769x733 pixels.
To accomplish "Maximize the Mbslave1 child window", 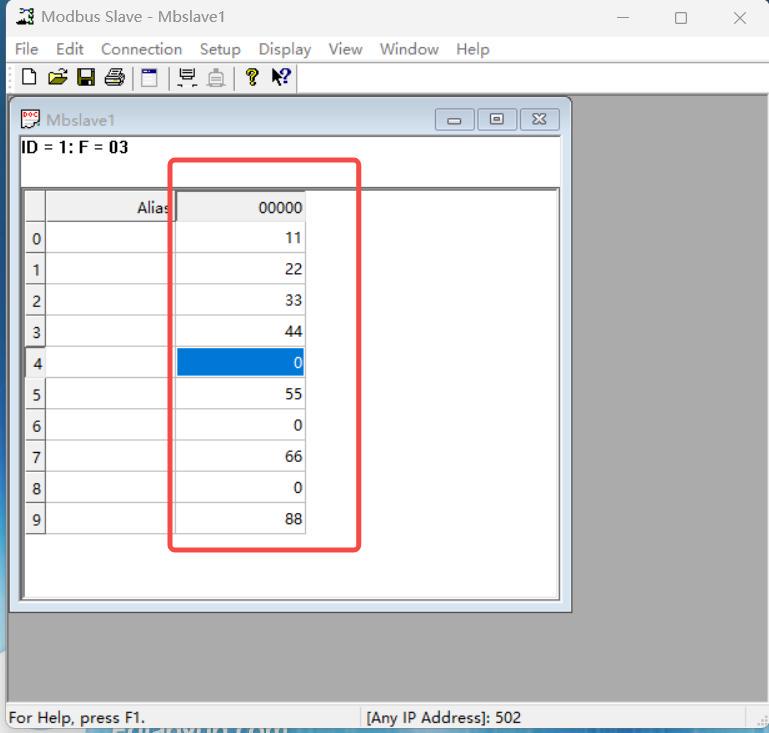I will pyautogui.click(x=497, y=120).
